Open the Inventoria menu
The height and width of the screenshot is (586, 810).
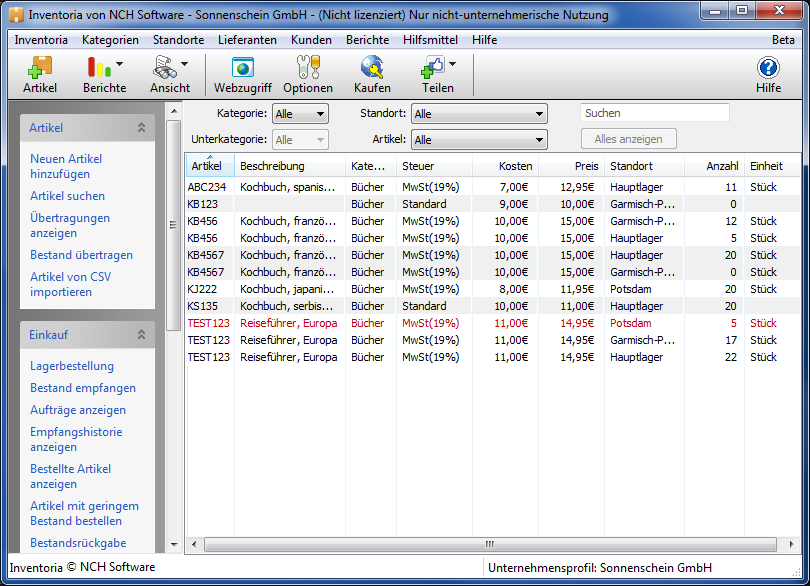tap(41, 40)
